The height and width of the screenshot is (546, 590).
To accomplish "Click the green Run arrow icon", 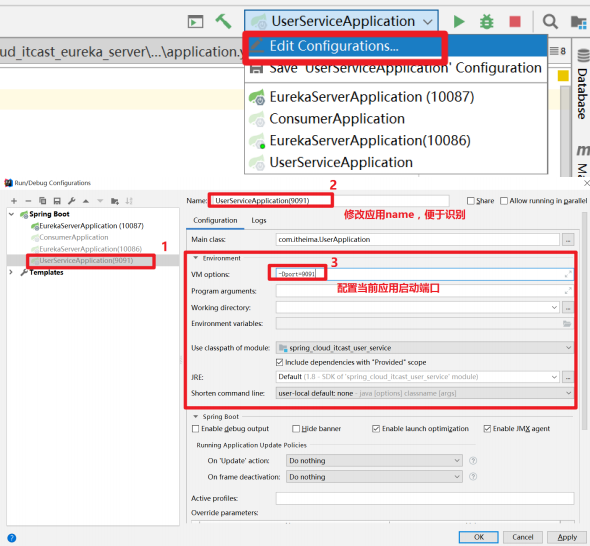I will click(x=459, y=21).
